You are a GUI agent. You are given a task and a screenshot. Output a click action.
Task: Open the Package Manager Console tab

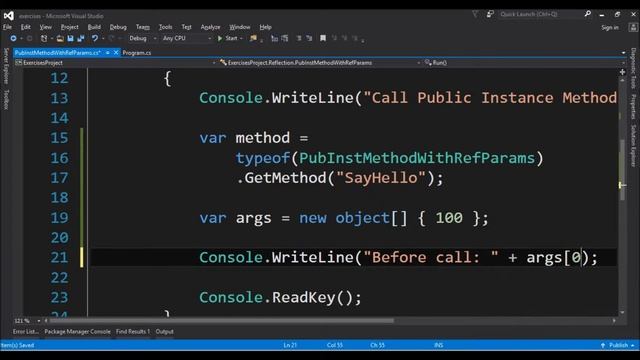click(78, 332)
